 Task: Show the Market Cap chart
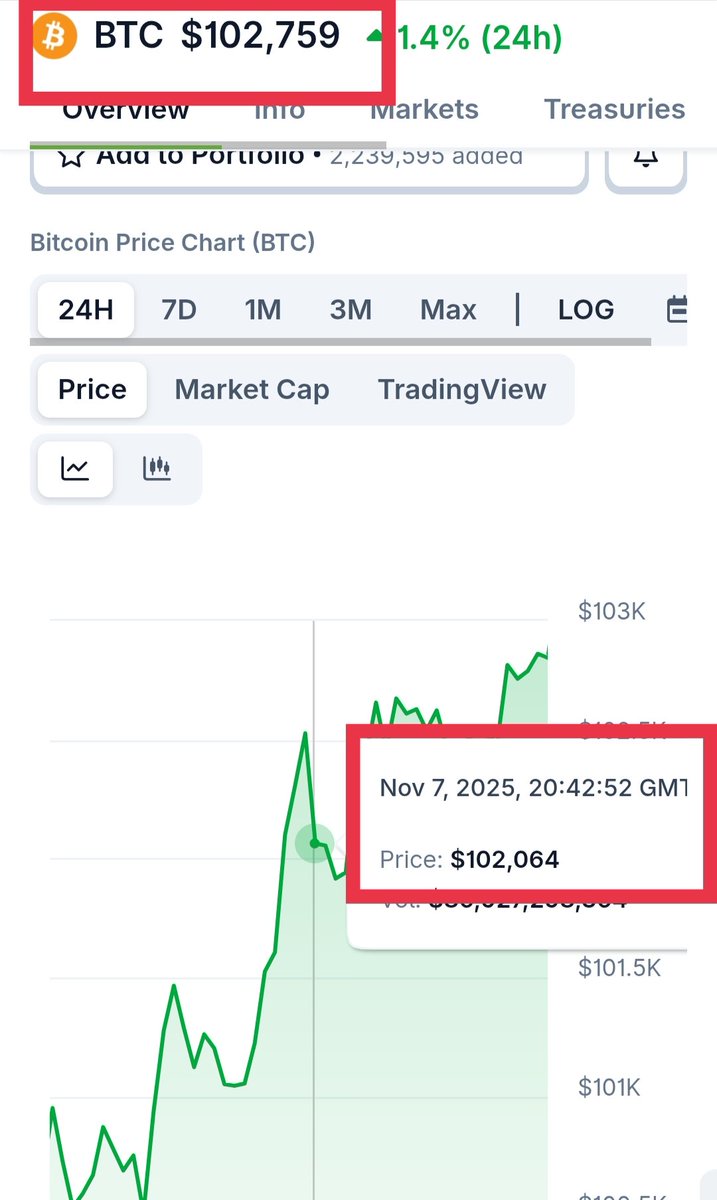point(252,390)
